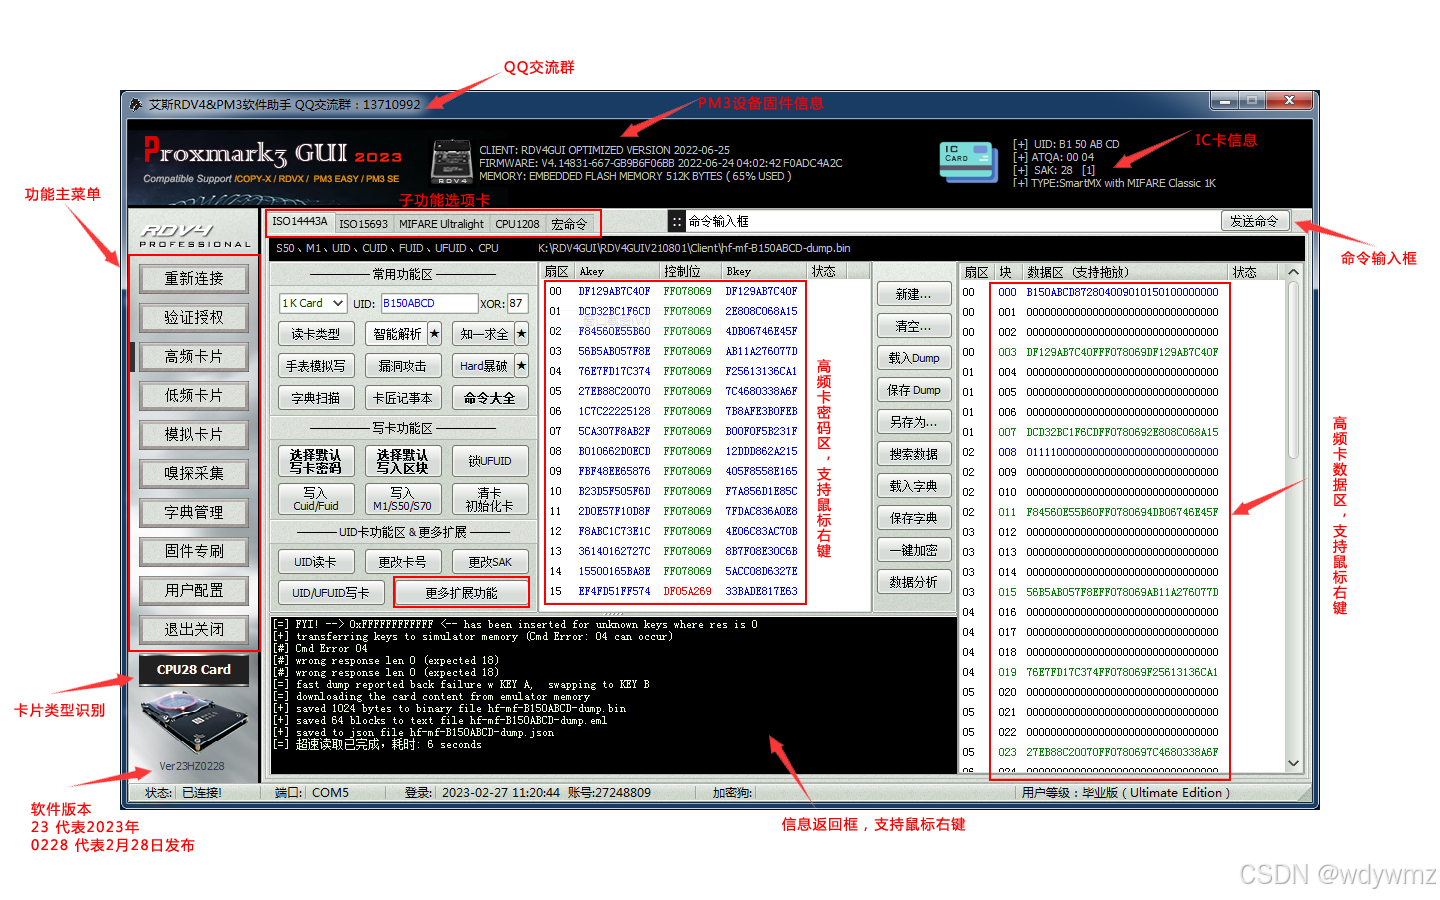Click the 命令大全 button

pos(490,397)
